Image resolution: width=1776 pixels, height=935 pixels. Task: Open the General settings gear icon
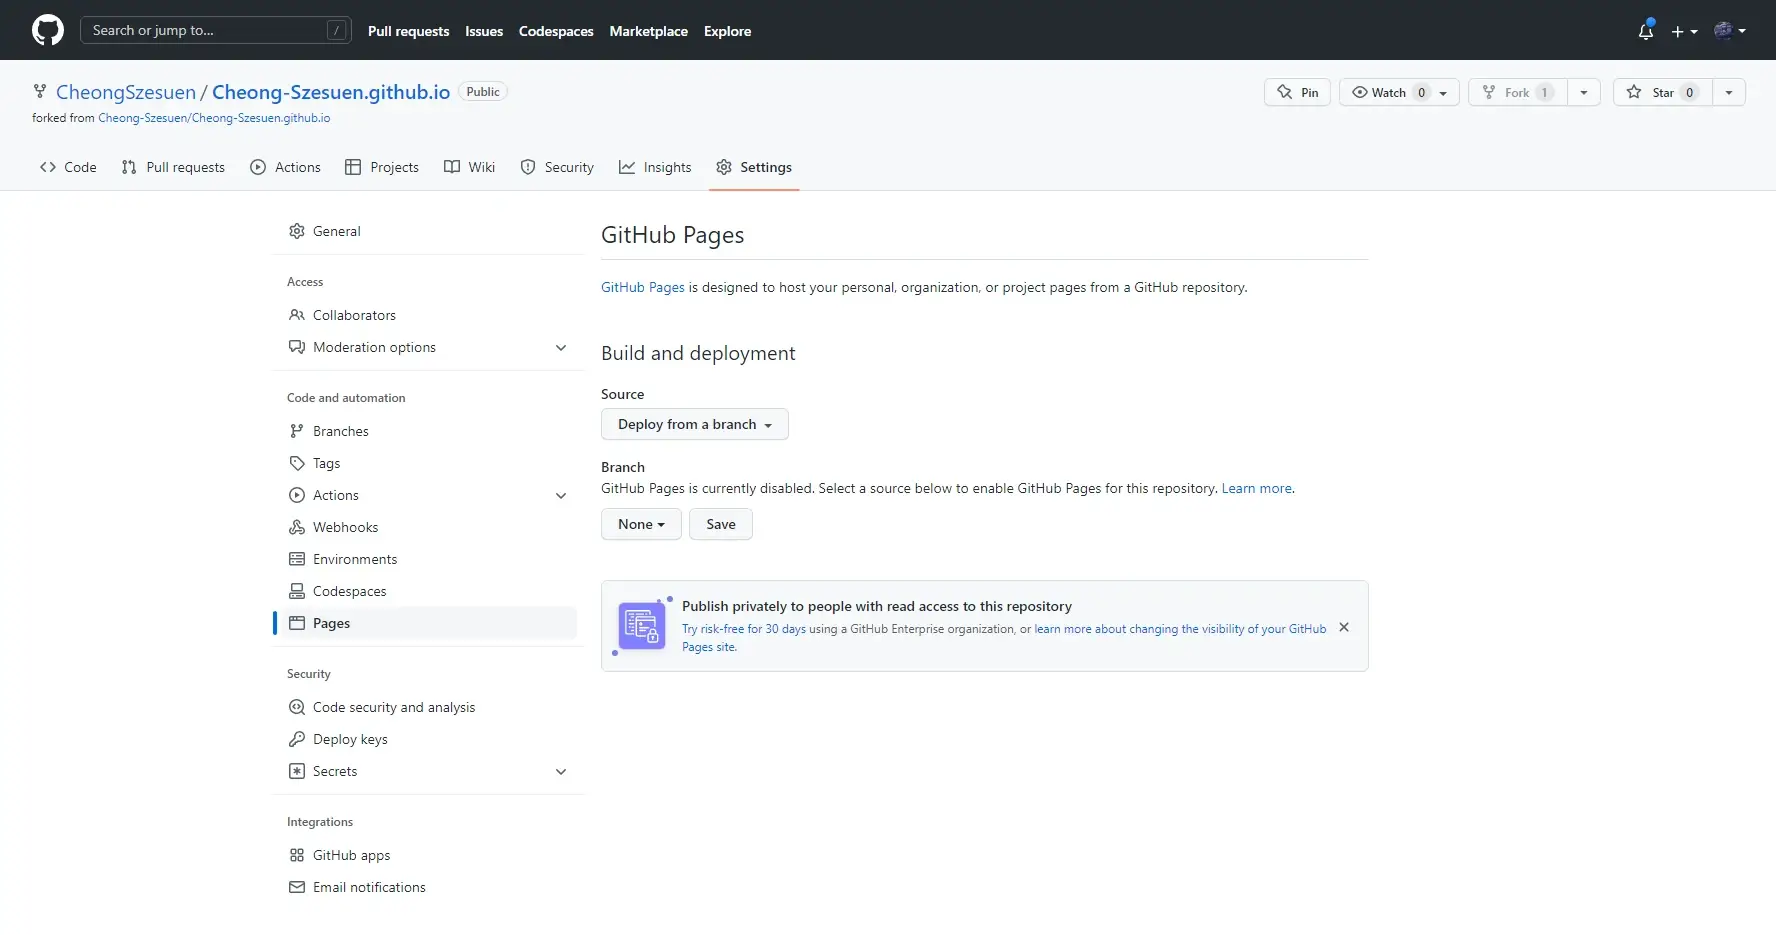(297, 231)
